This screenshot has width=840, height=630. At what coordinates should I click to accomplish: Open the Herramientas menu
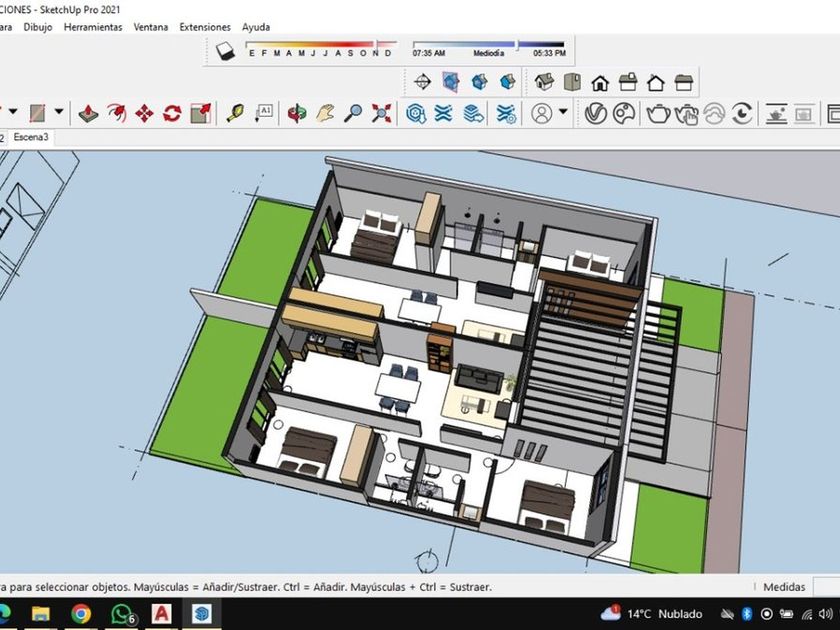click(93, 27)
